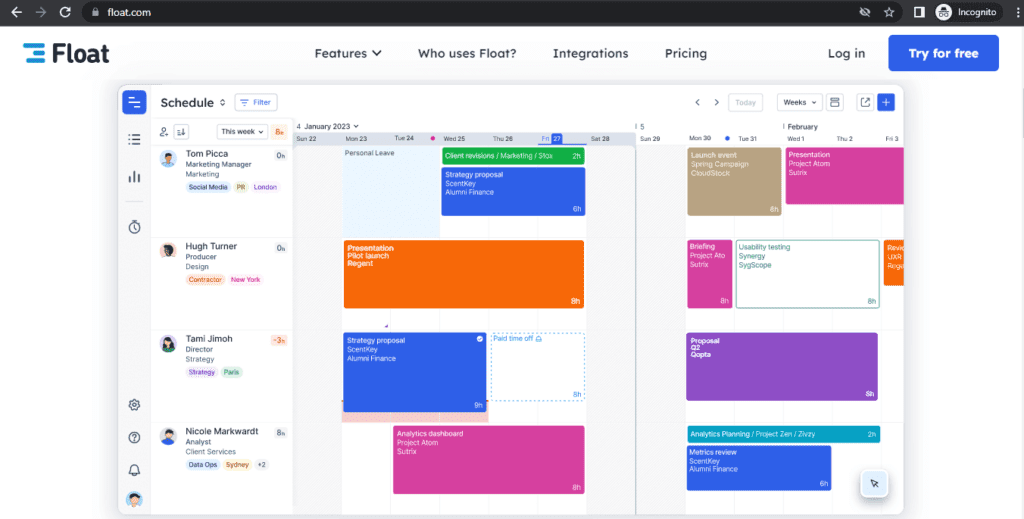Select Tom's blue Strategy proposal block
Screen dimensions: 1024x519
coord(513,192)
